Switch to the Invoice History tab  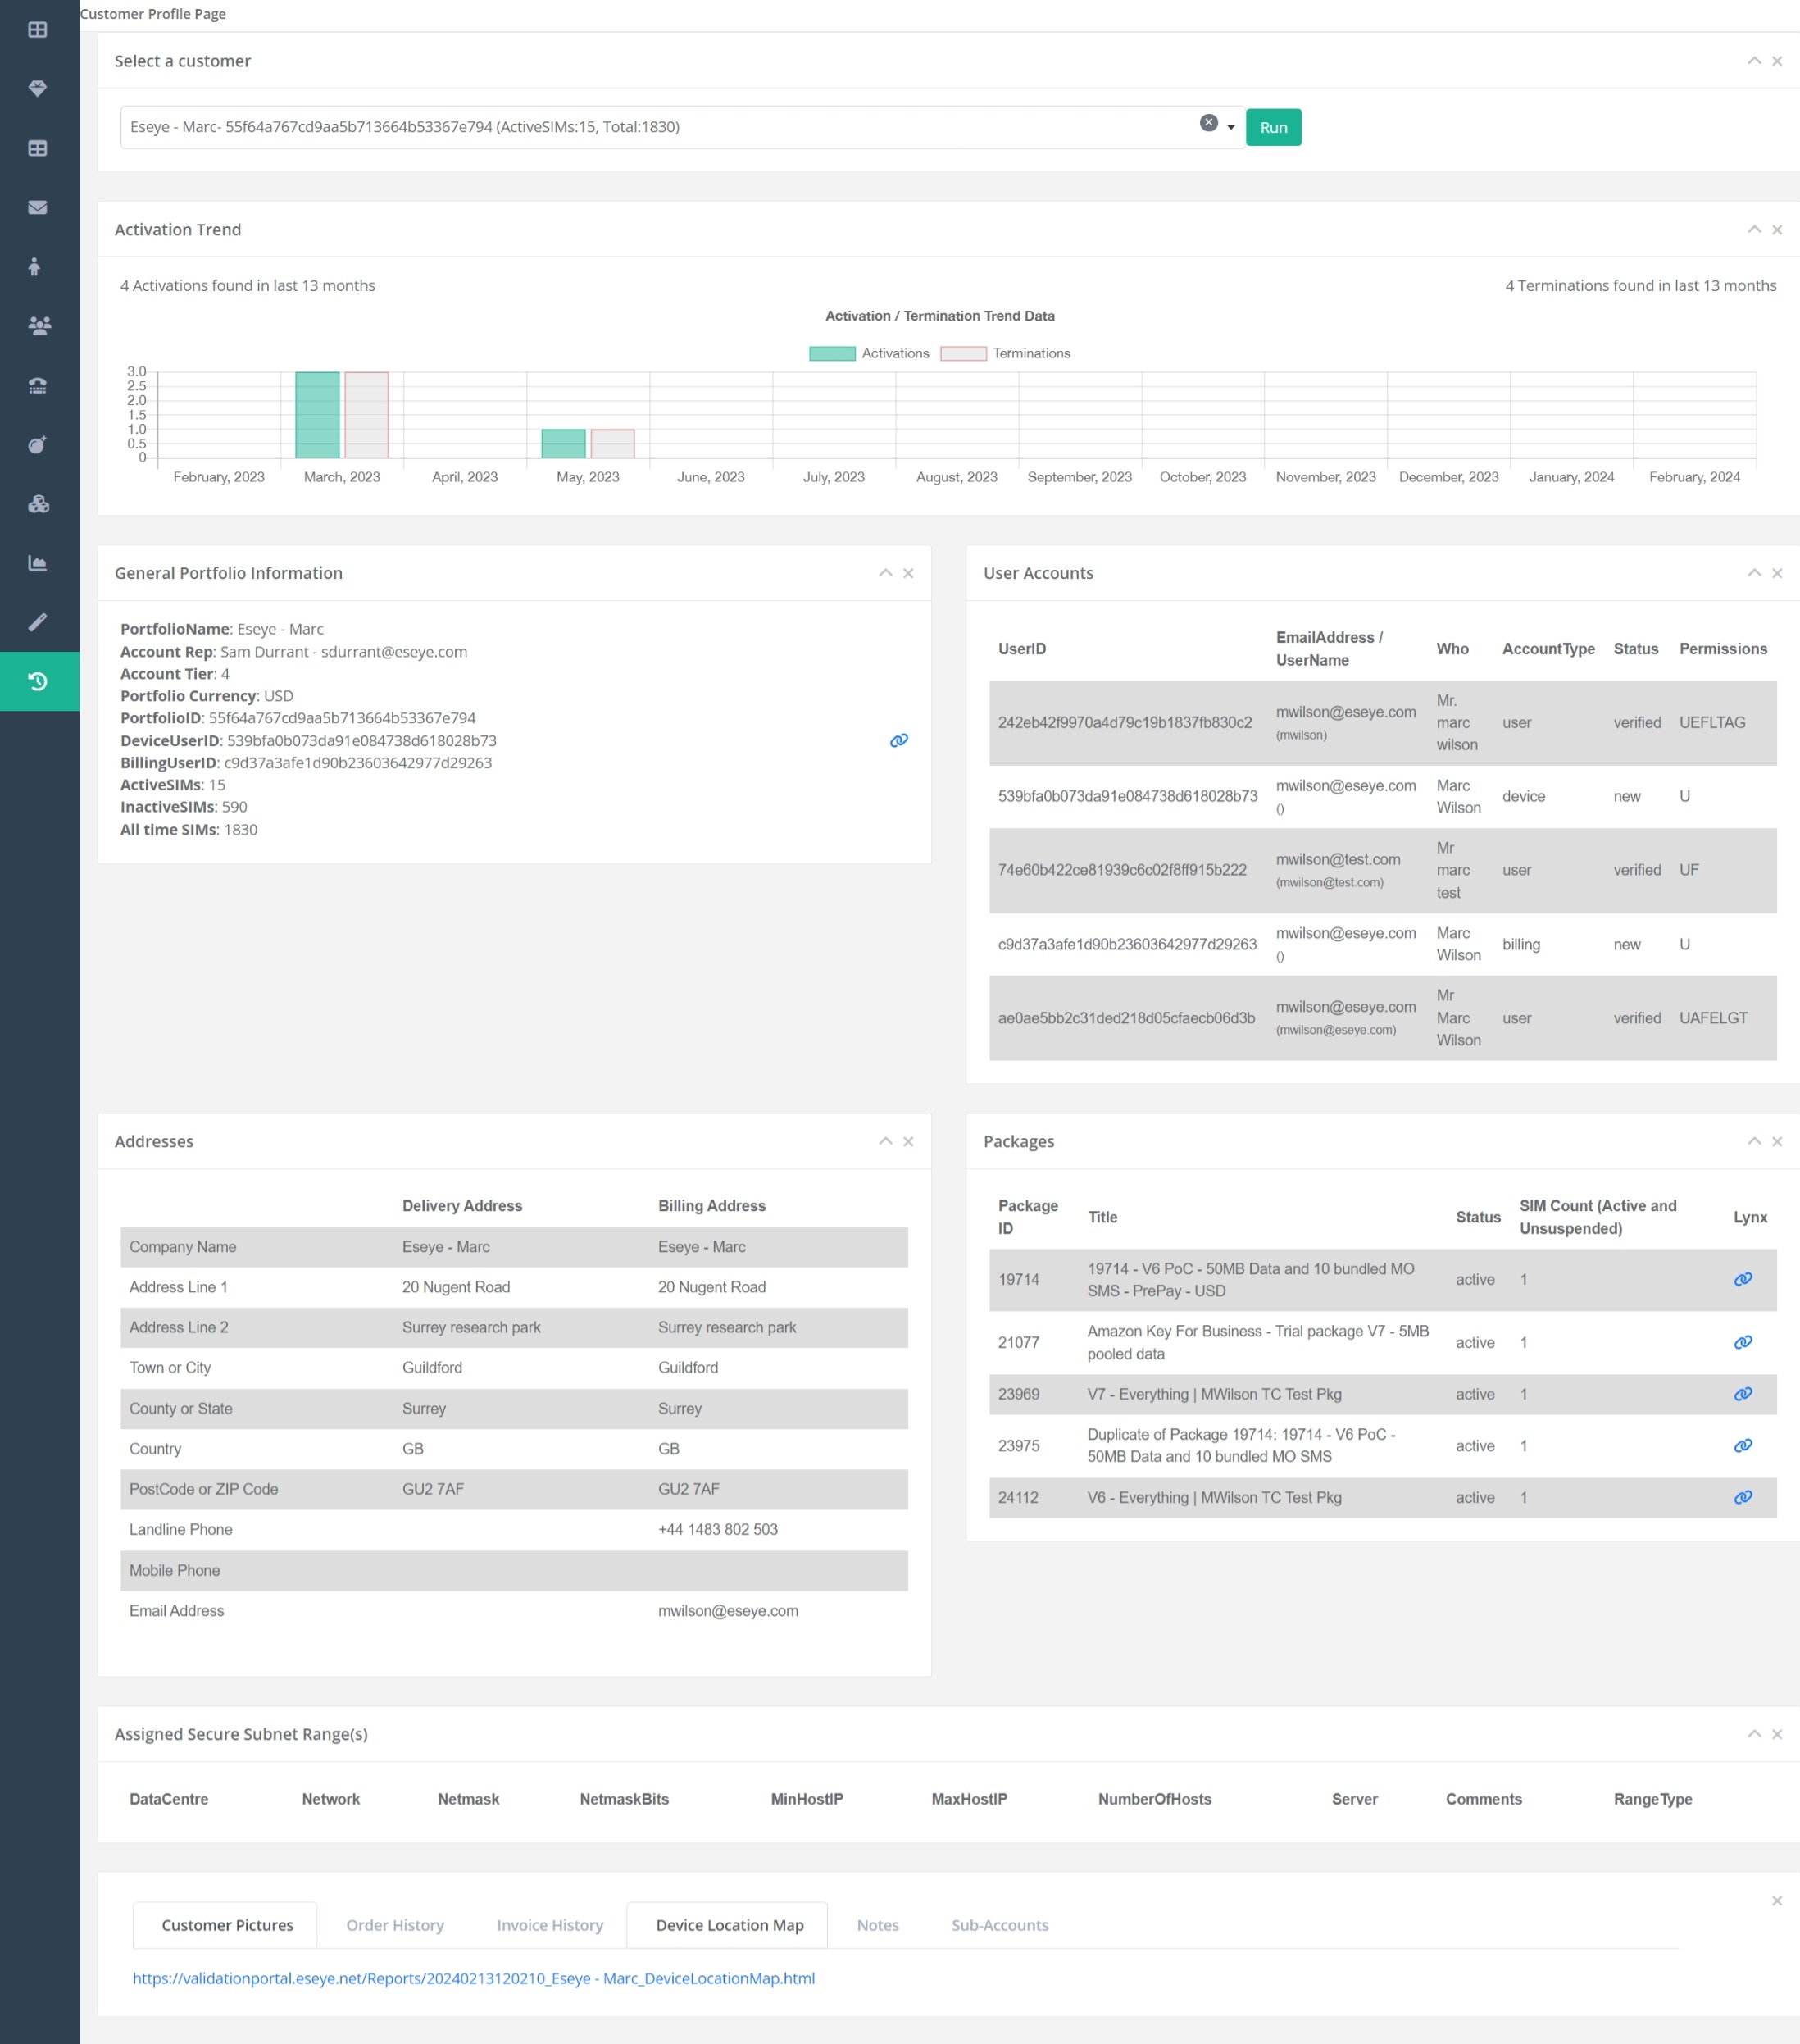(550, 1925)
